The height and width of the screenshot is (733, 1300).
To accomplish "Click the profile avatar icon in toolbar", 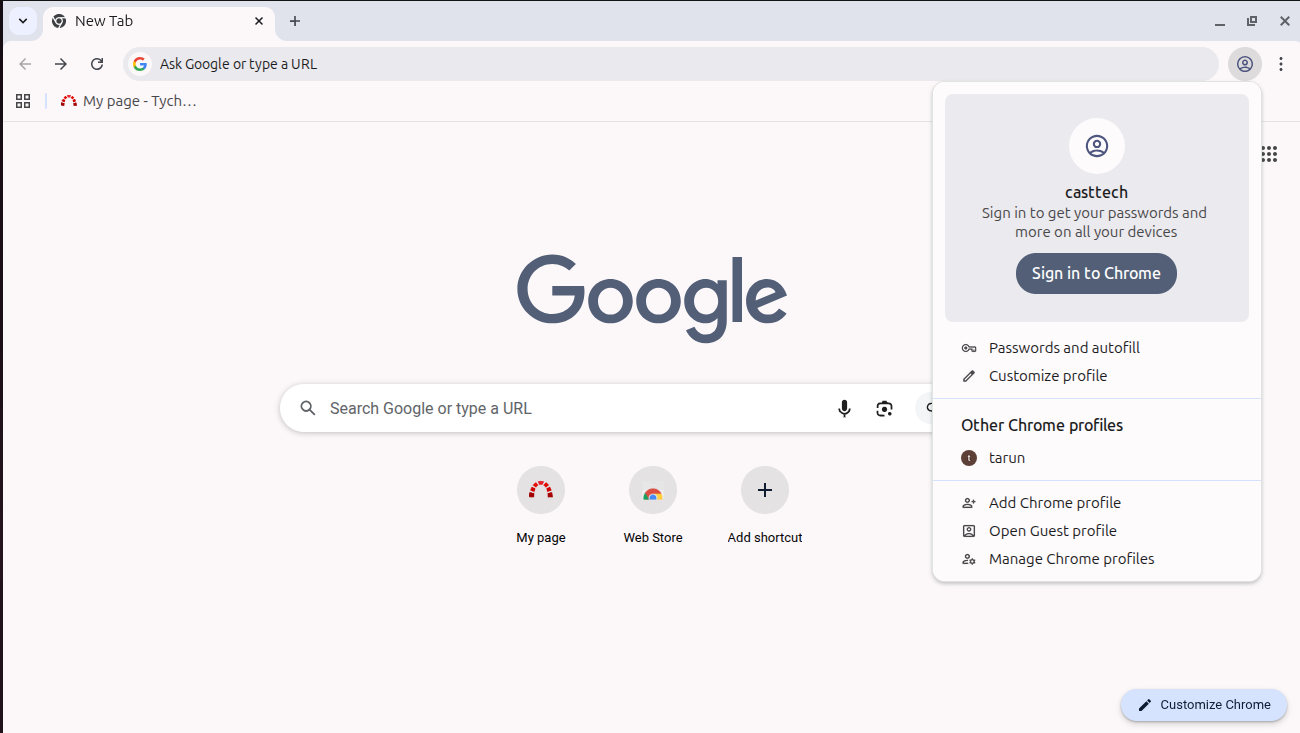I will tap(1244, 64).
